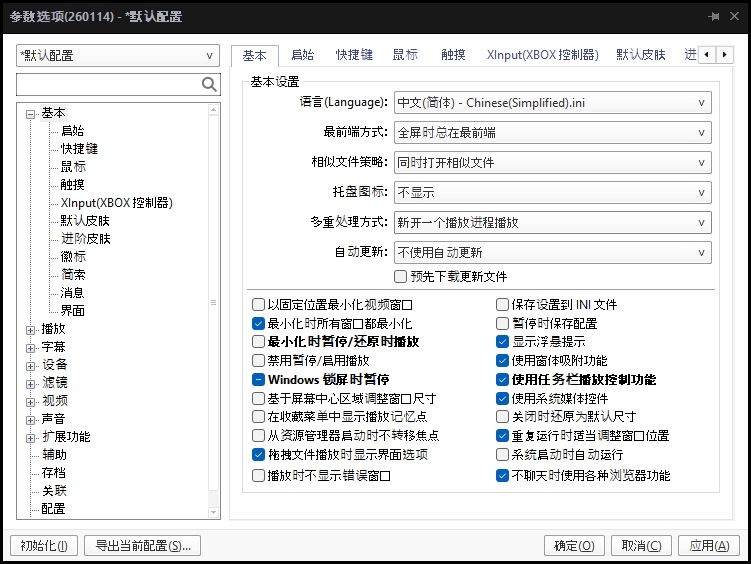The image size is (751, 564).
Task: Switch to the 鼠标 tab
Action: (x=405, y=55)
